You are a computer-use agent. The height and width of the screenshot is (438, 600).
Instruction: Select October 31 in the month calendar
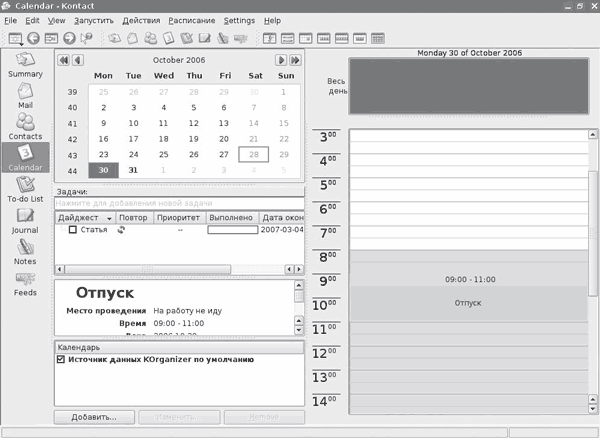(133, 170)
